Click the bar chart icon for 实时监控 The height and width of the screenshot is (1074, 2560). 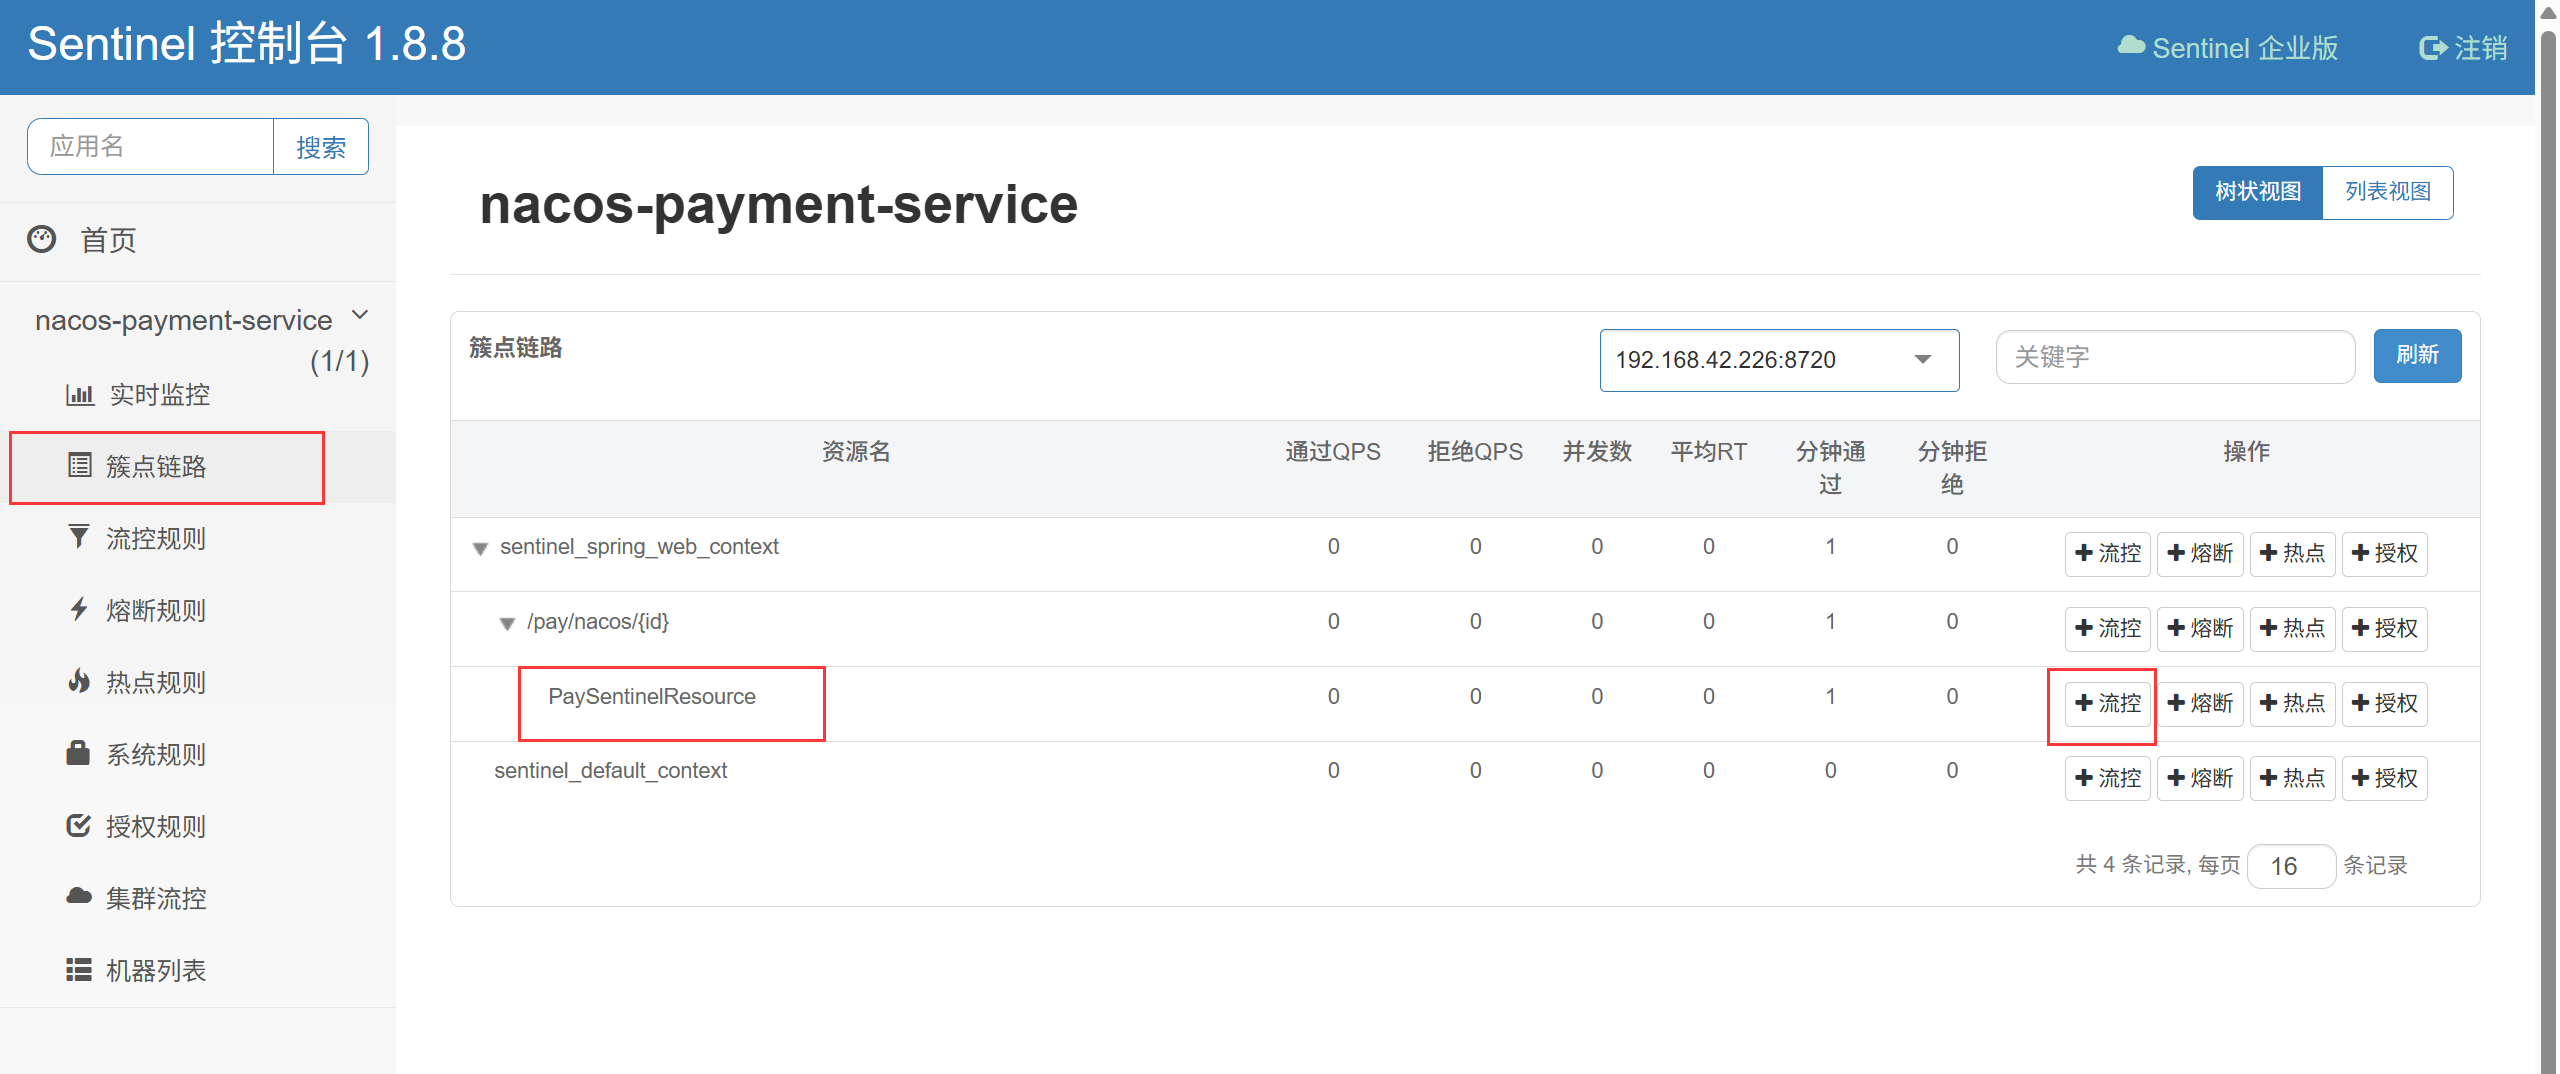79,394
